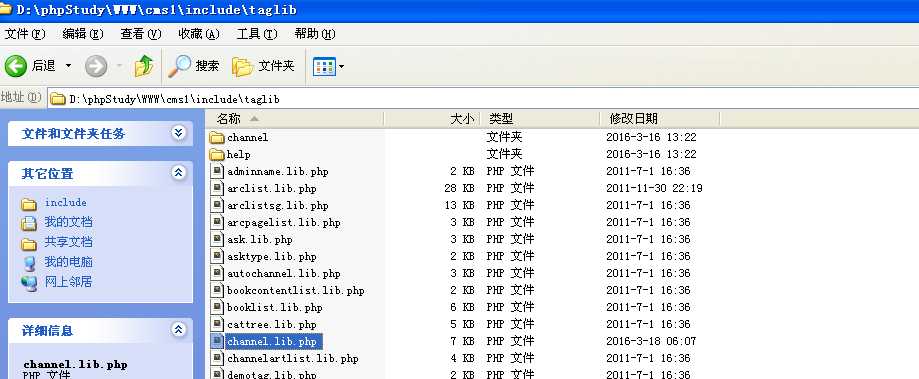Open the 我的文档 link
Image resolution: width=919 pixels, height=379 pixels.
(x=69, y=222)
